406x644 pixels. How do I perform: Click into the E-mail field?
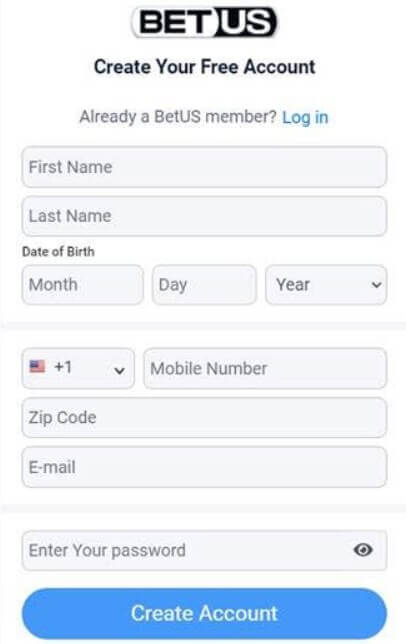[x=204, y=467]
